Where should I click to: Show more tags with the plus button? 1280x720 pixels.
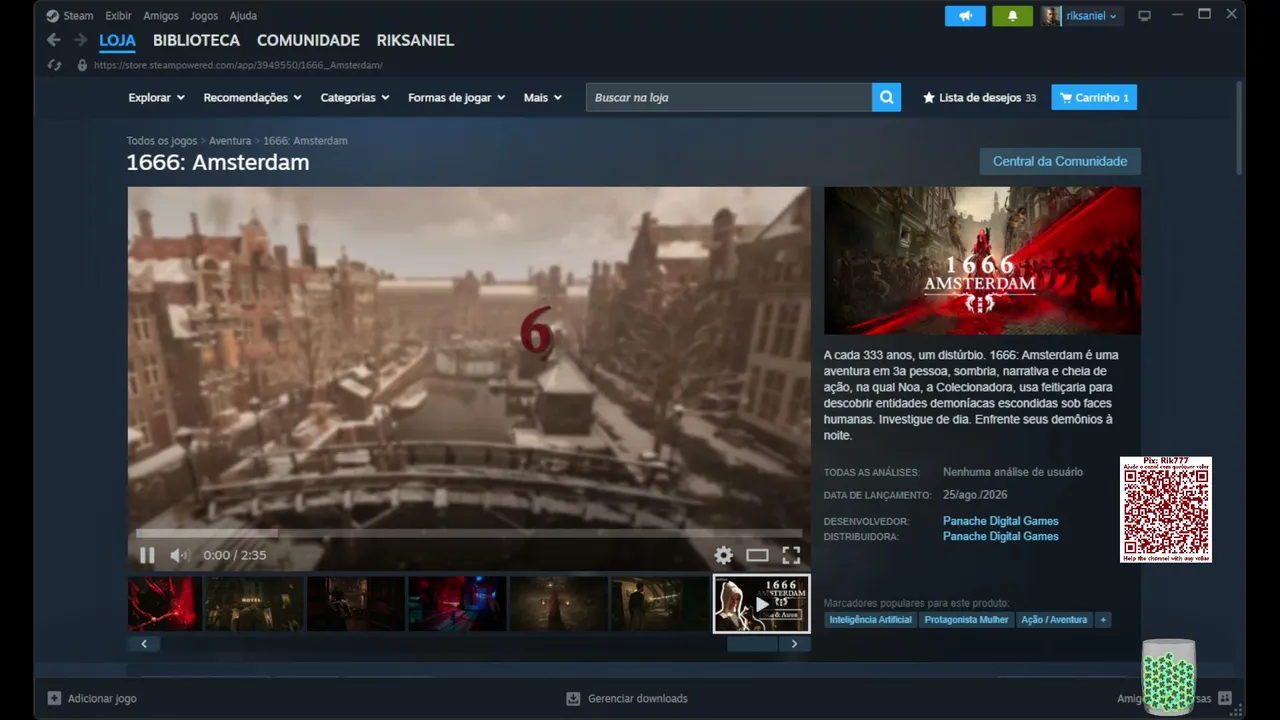pyautogui.click(x=1103, y=620)
